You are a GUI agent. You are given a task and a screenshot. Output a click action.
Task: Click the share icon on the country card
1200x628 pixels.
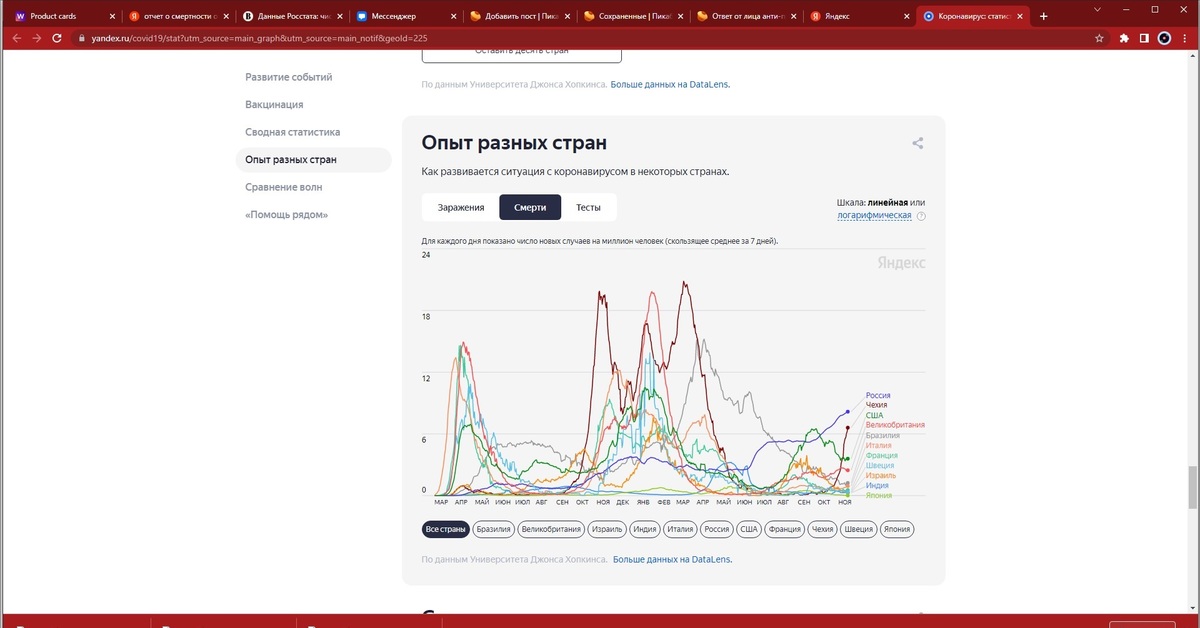pyautogui.click(x=917, y=143)
